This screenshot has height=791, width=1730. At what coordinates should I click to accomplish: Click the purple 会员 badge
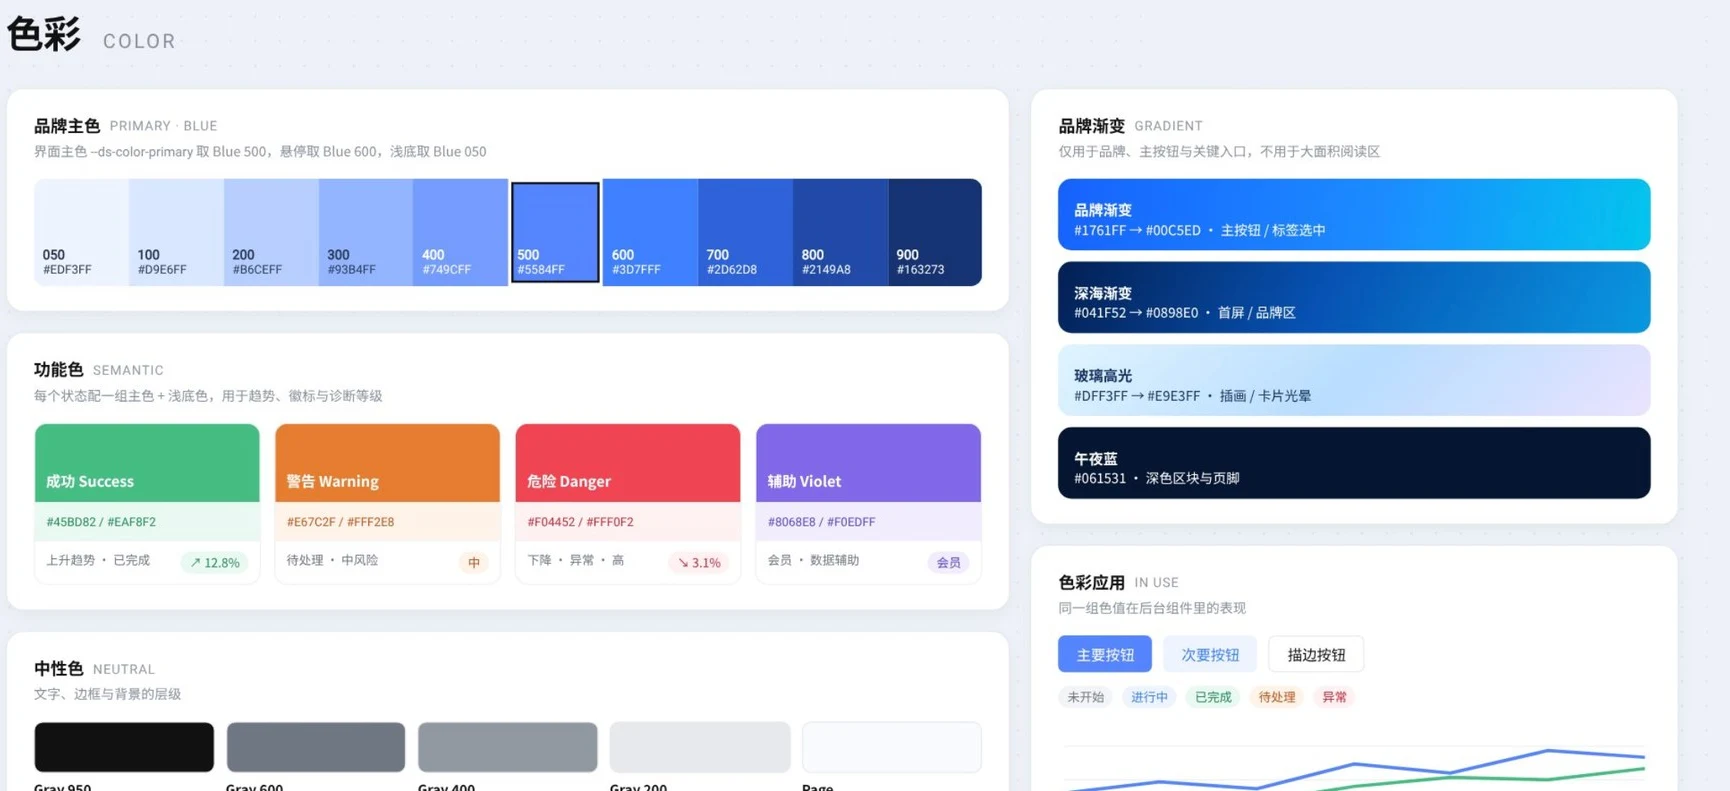click(x=949, y=562)
